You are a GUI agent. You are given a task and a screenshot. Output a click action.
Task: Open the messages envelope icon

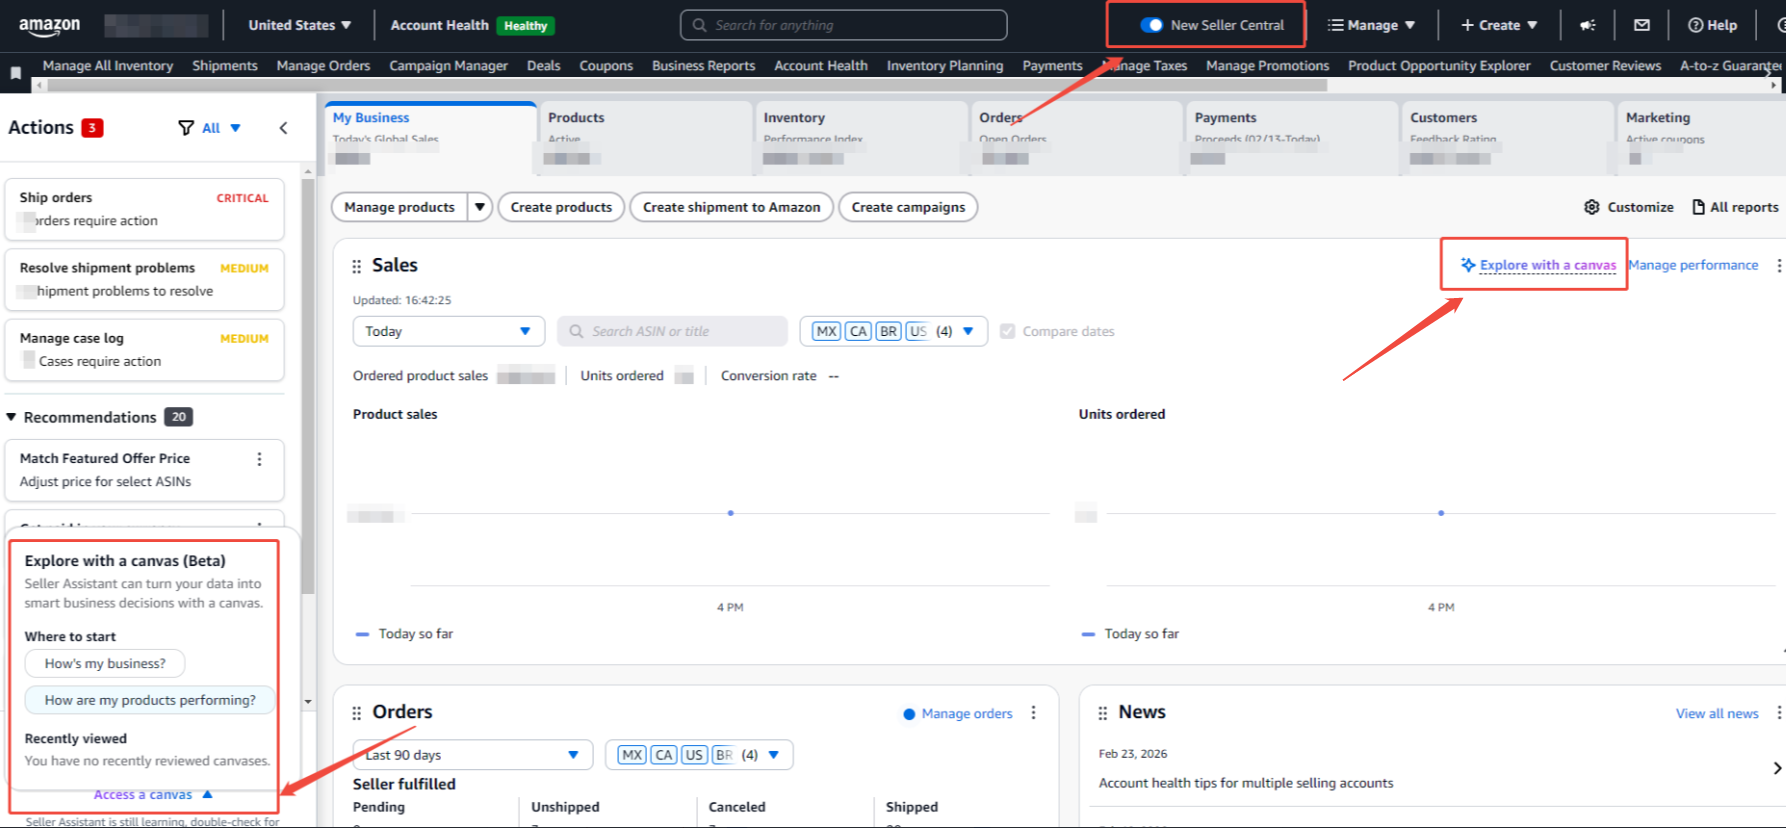tap(1642, 26)
